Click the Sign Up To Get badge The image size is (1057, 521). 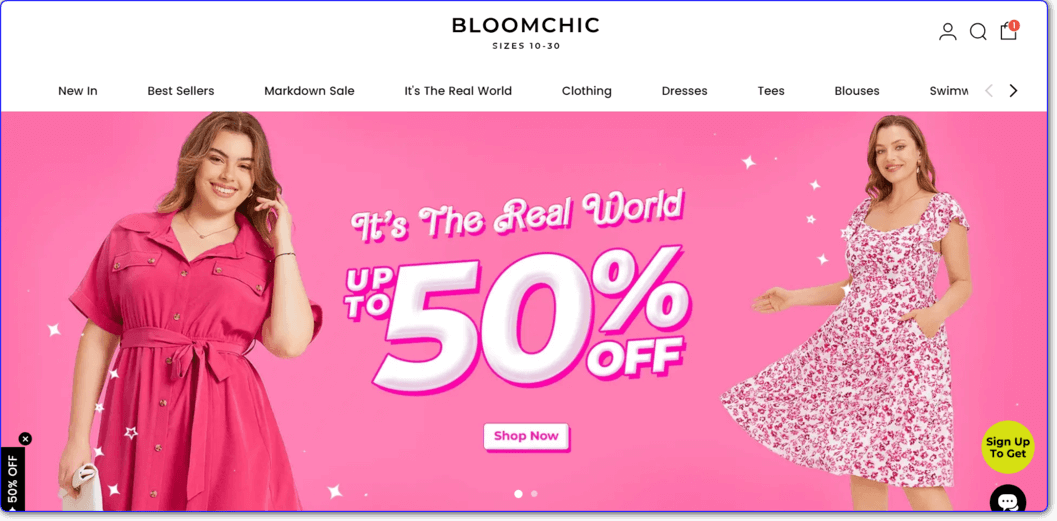(1008, 447)
